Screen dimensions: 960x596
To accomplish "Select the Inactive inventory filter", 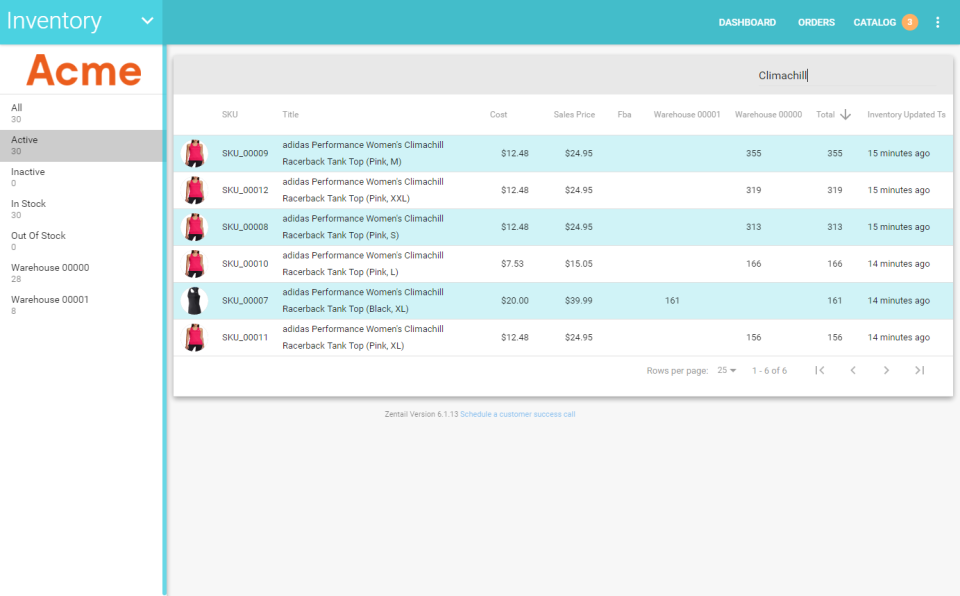I will [80, 177].
